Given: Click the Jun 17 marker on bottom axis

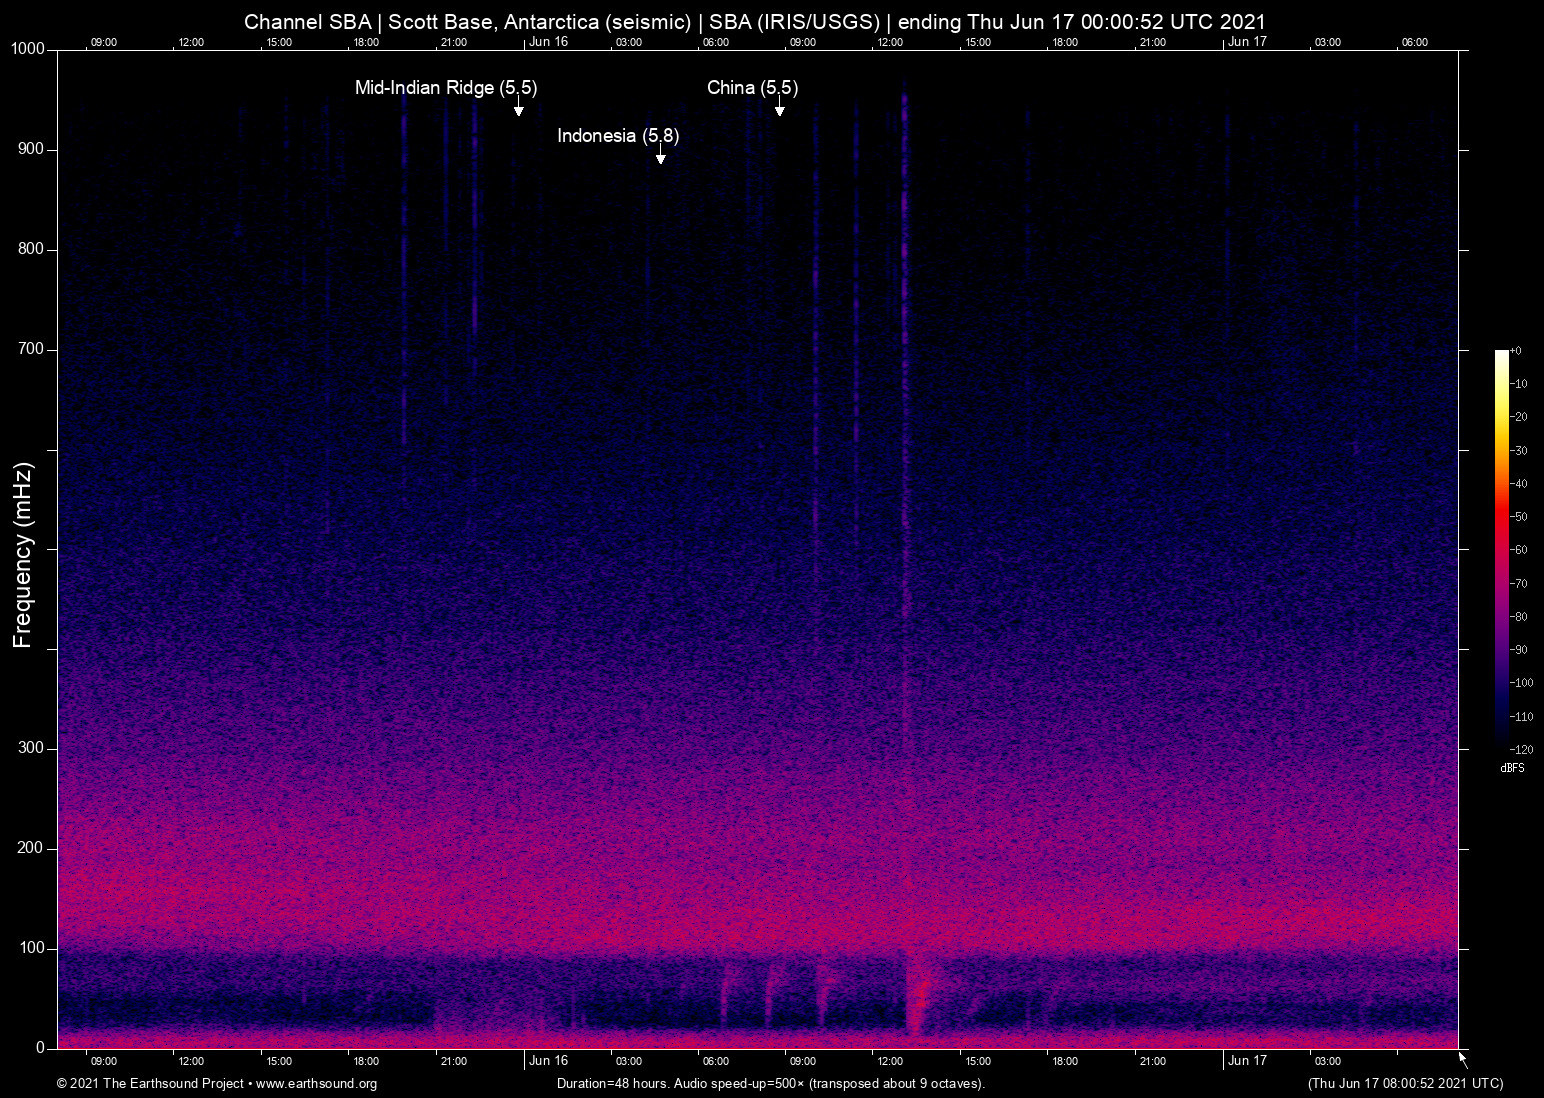Looking at the screenshot, I should [x=1247, y=1061].
